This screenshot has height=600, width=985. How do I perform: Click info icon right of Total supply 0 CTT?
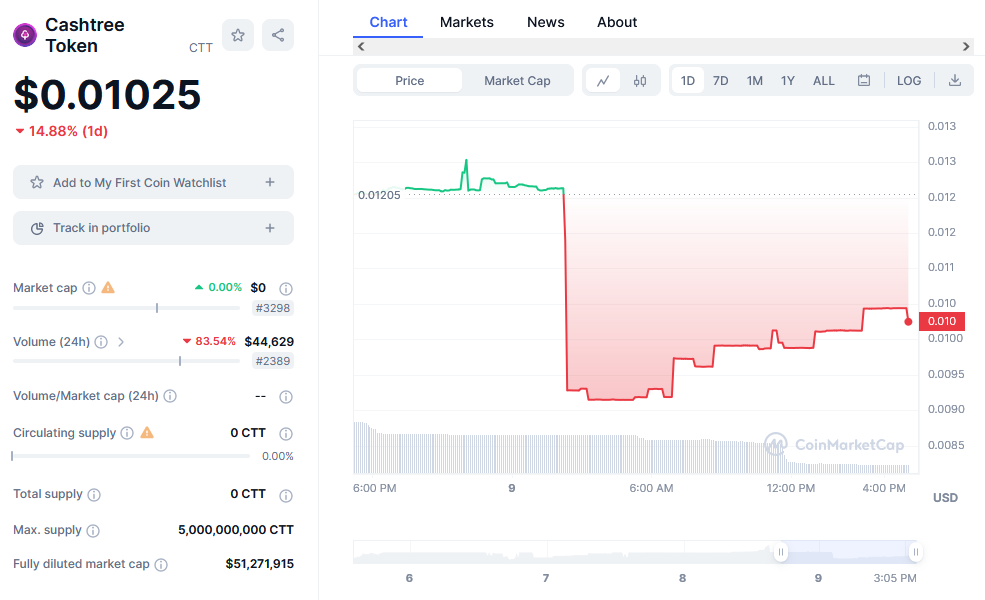(286, 496)
